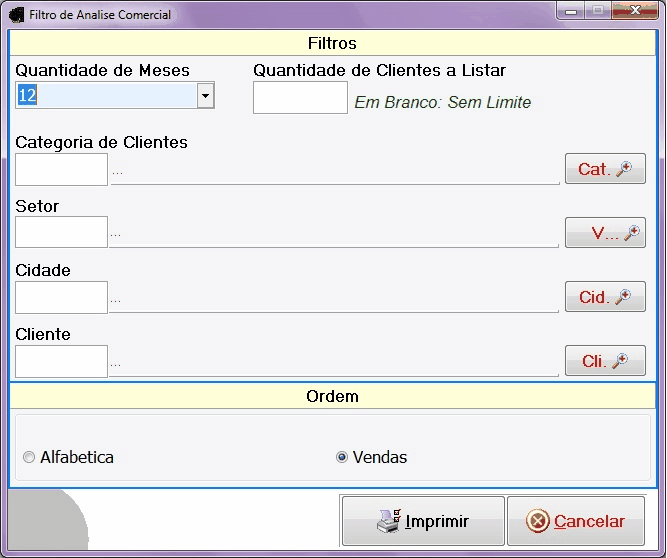Click the Cidade code input field
This screenshot has height=558, width=667.
pyautogui.click(x=61, y=297)
